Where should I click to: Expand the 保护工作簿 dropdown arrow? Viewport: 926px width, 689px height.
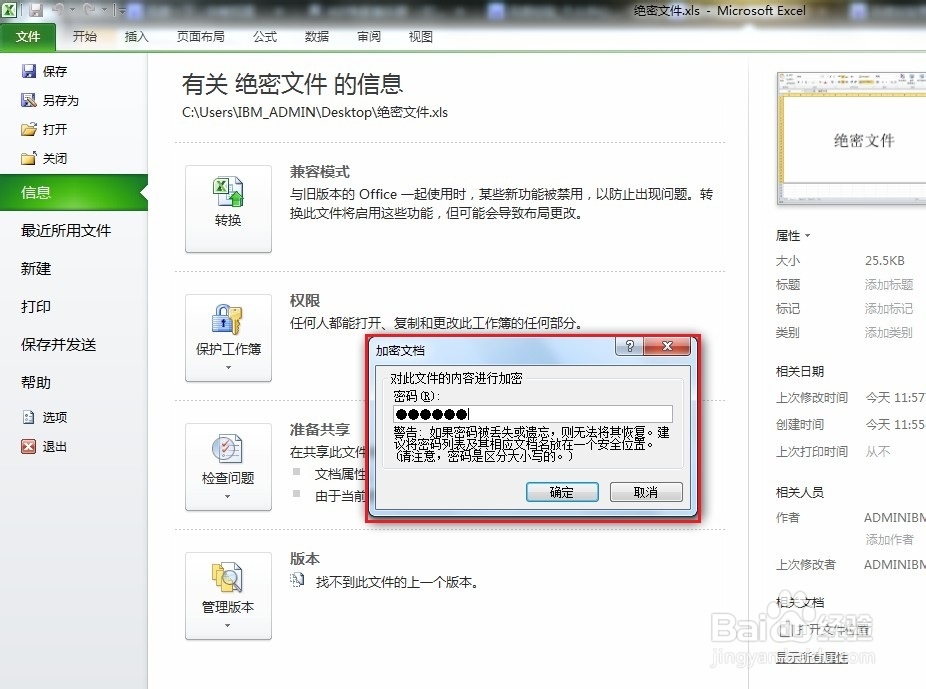[228, 367]
